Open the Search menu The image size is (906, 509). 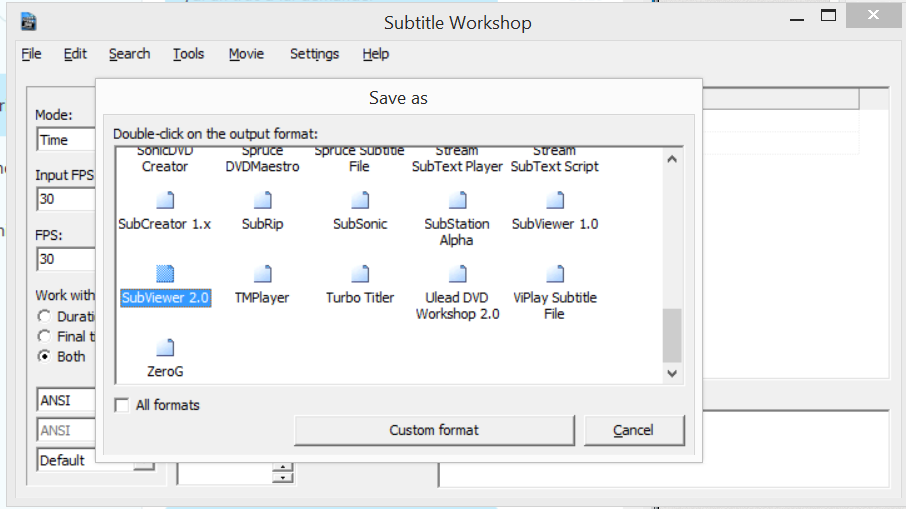(x=129, y=54)
